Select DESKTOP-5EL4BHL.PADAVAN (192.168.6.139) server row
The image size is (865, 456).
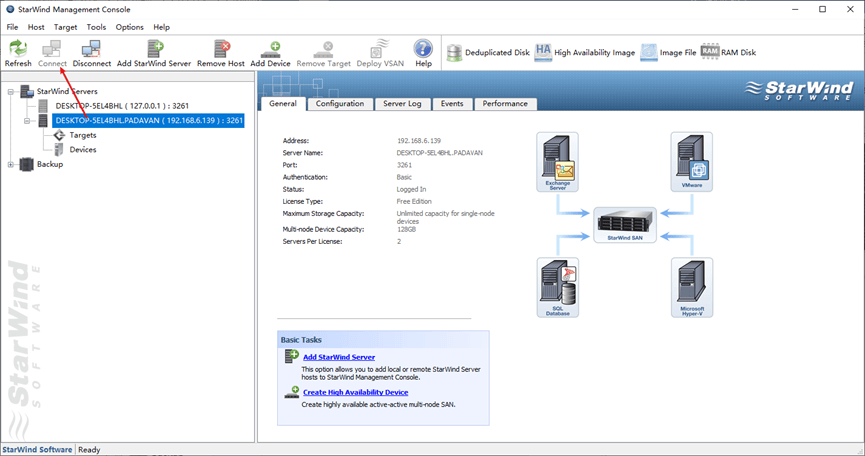click(148, 120)
